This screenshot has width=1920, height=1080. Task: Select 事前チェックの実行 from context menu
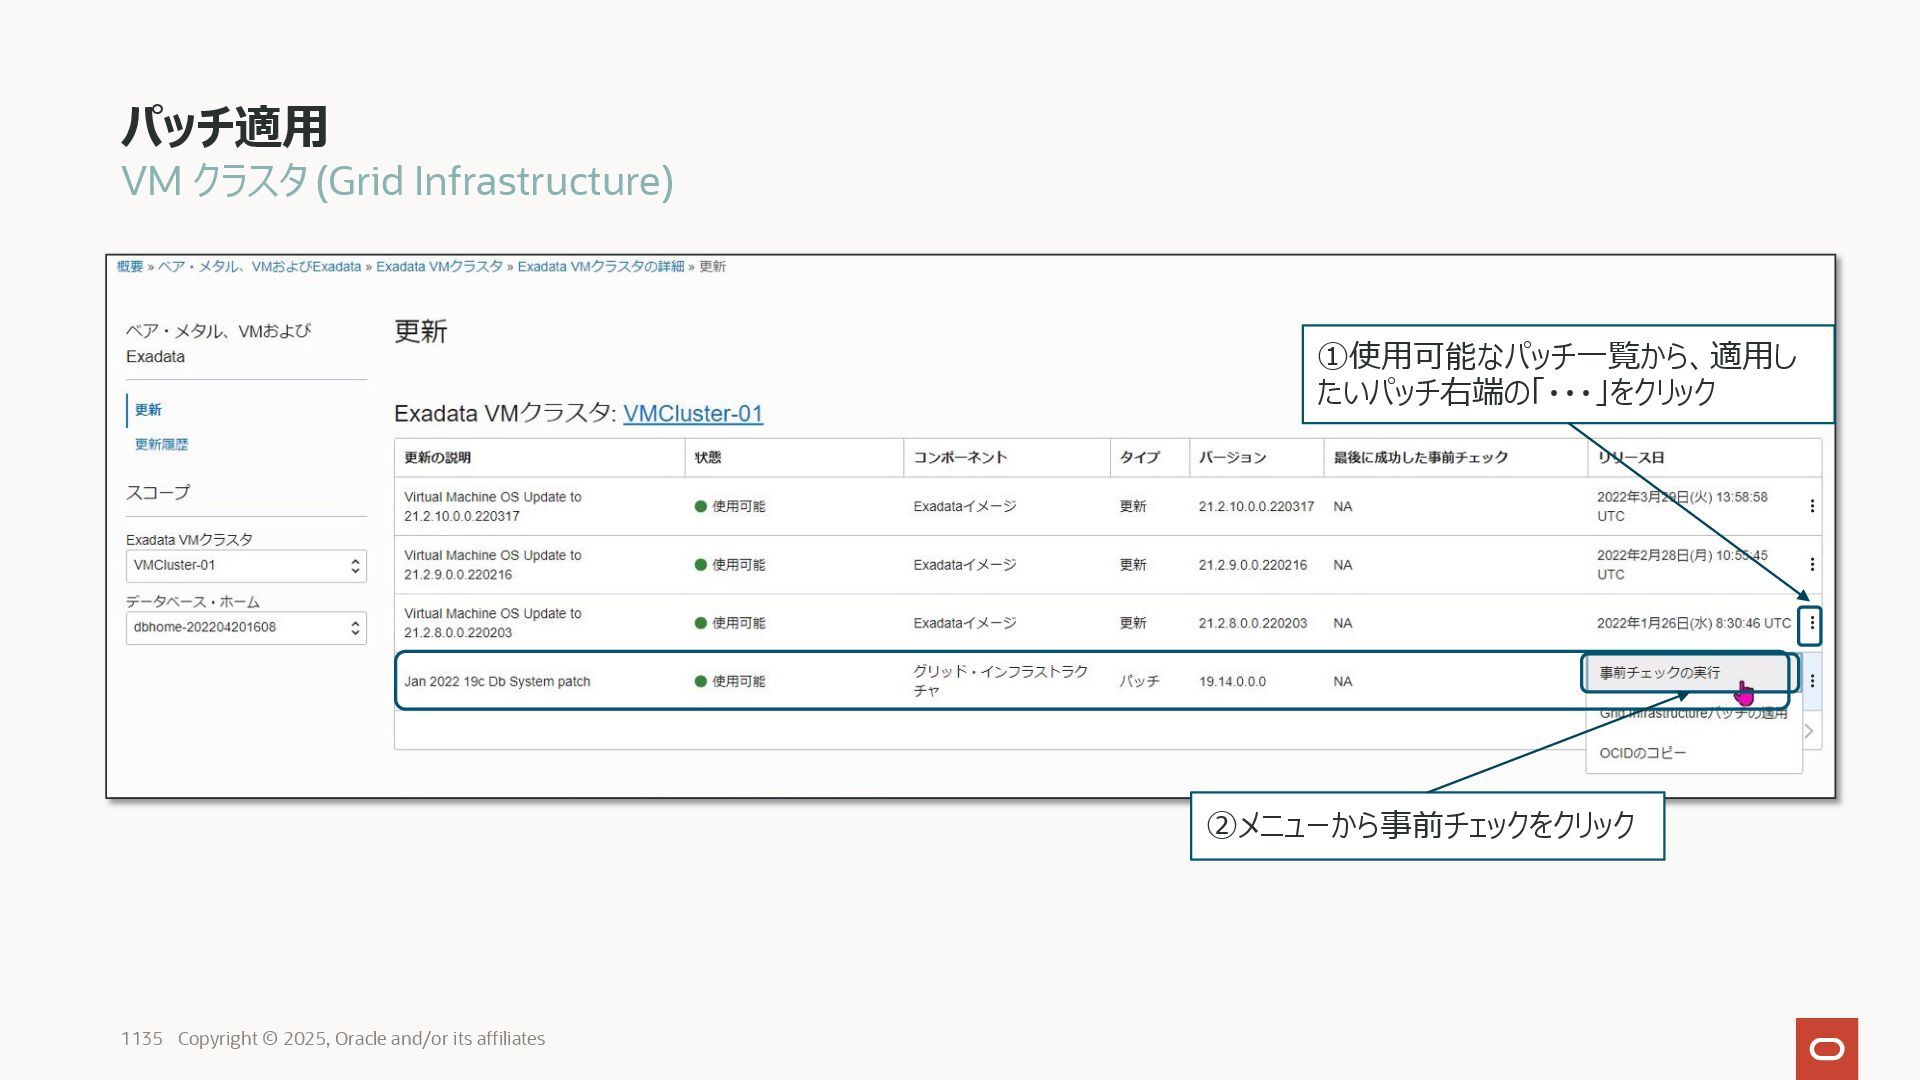(x=1659, y=673)
